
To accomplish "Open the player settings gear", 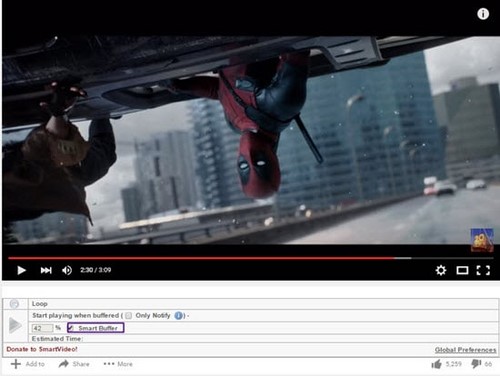I will (x=441, y=270).
